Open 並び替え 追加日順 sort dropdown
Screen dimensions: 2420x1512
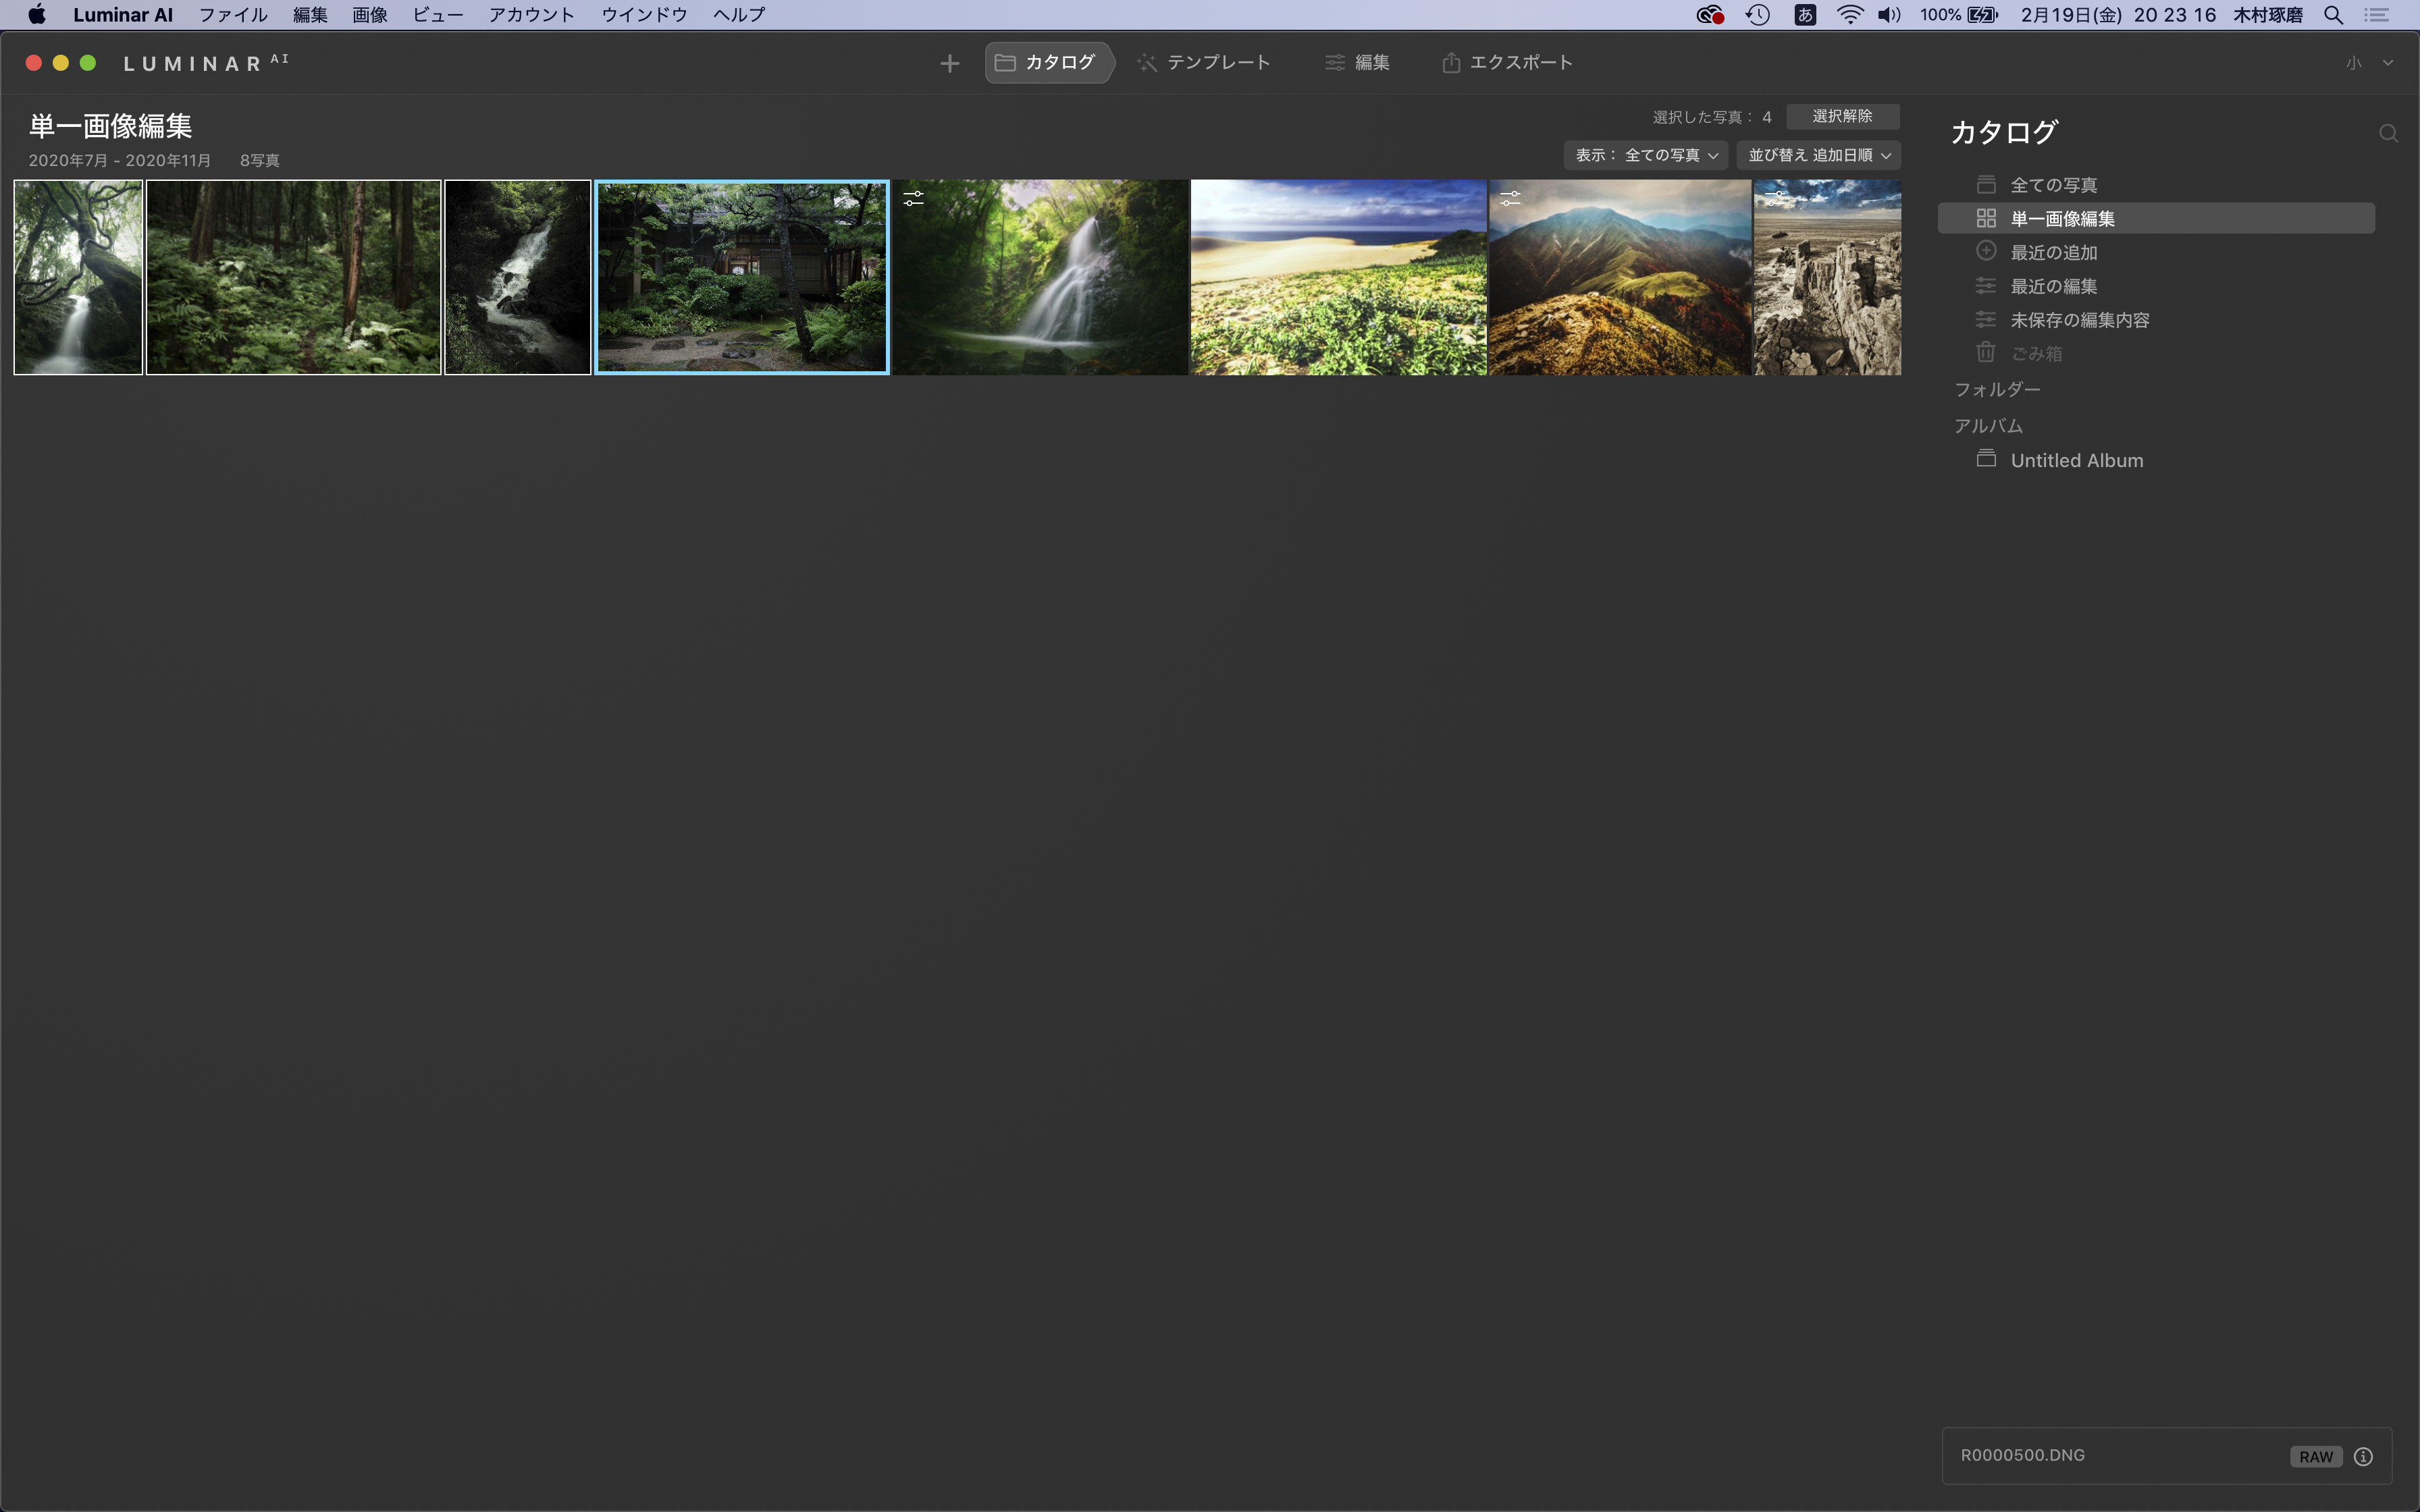click(x=1818, y=155)
